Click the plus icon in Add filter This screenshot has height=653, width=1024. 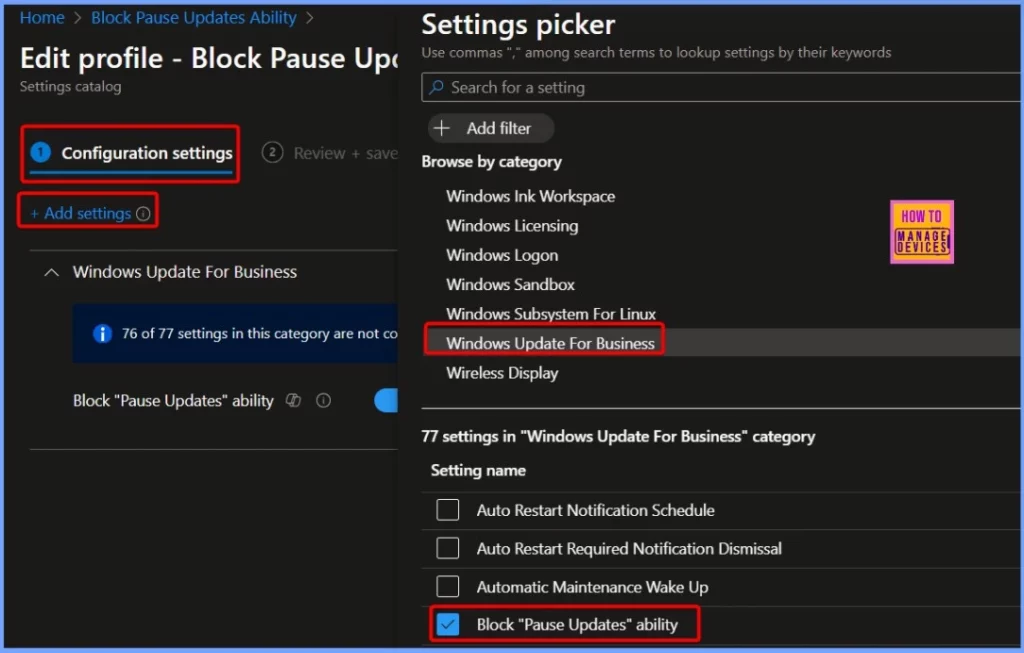(x=442, y=128)
